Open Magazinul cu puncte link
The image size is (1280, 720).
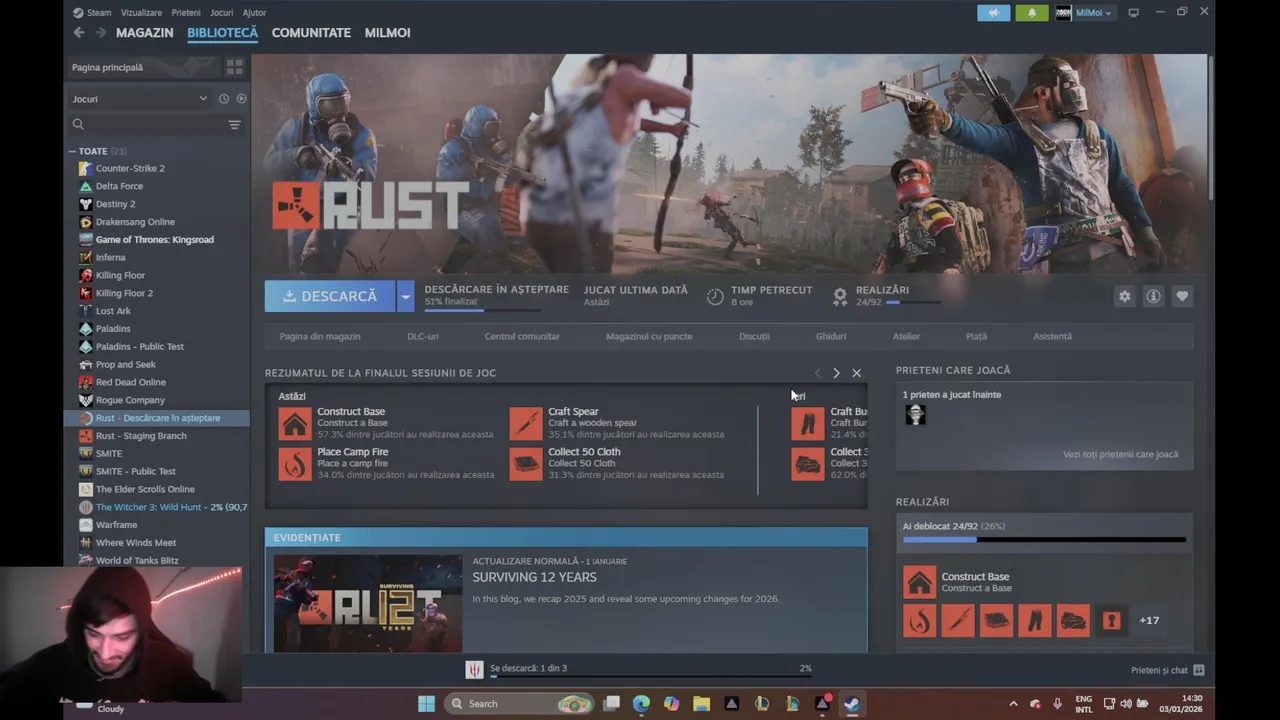click(x=649, y=336)
